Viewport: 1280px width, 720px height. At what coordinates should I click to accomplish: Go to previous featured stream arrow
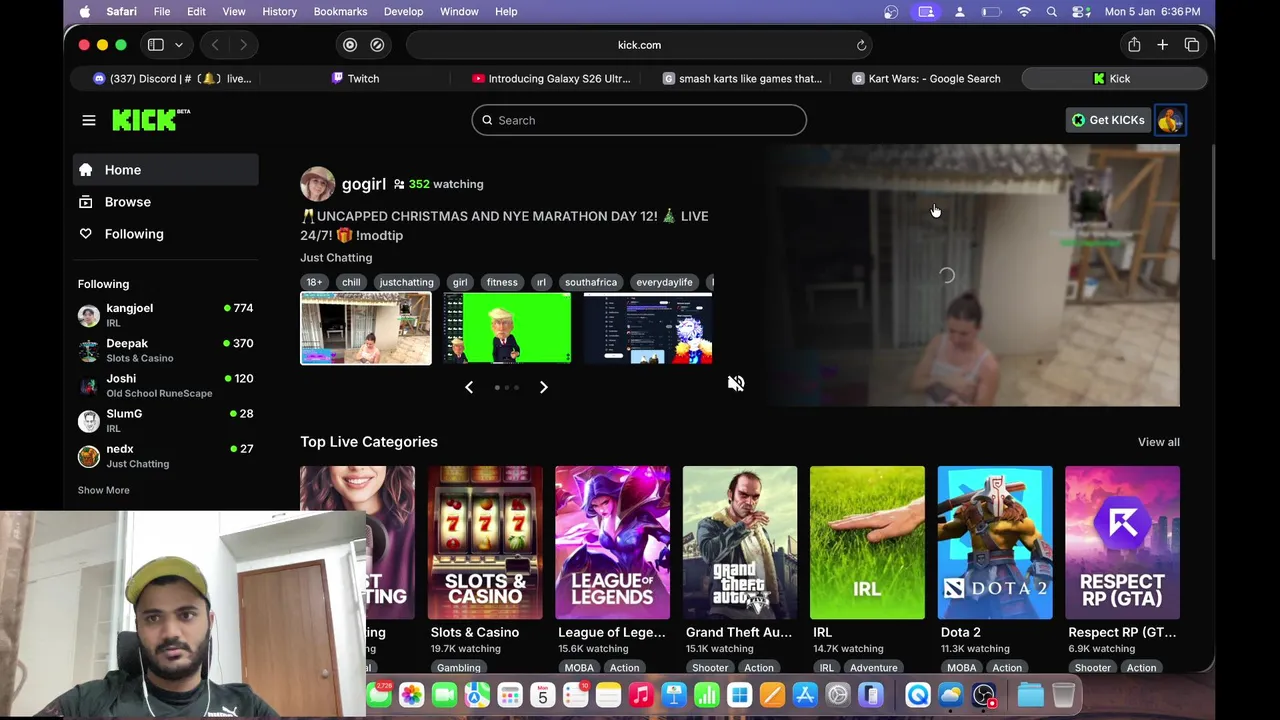(469, 387)
